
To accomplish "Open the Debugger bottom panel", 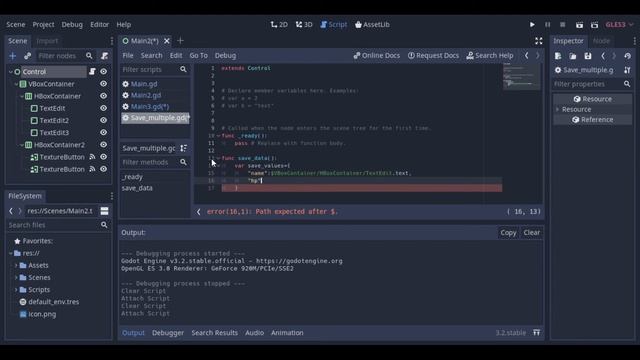I will pos(168,333).
